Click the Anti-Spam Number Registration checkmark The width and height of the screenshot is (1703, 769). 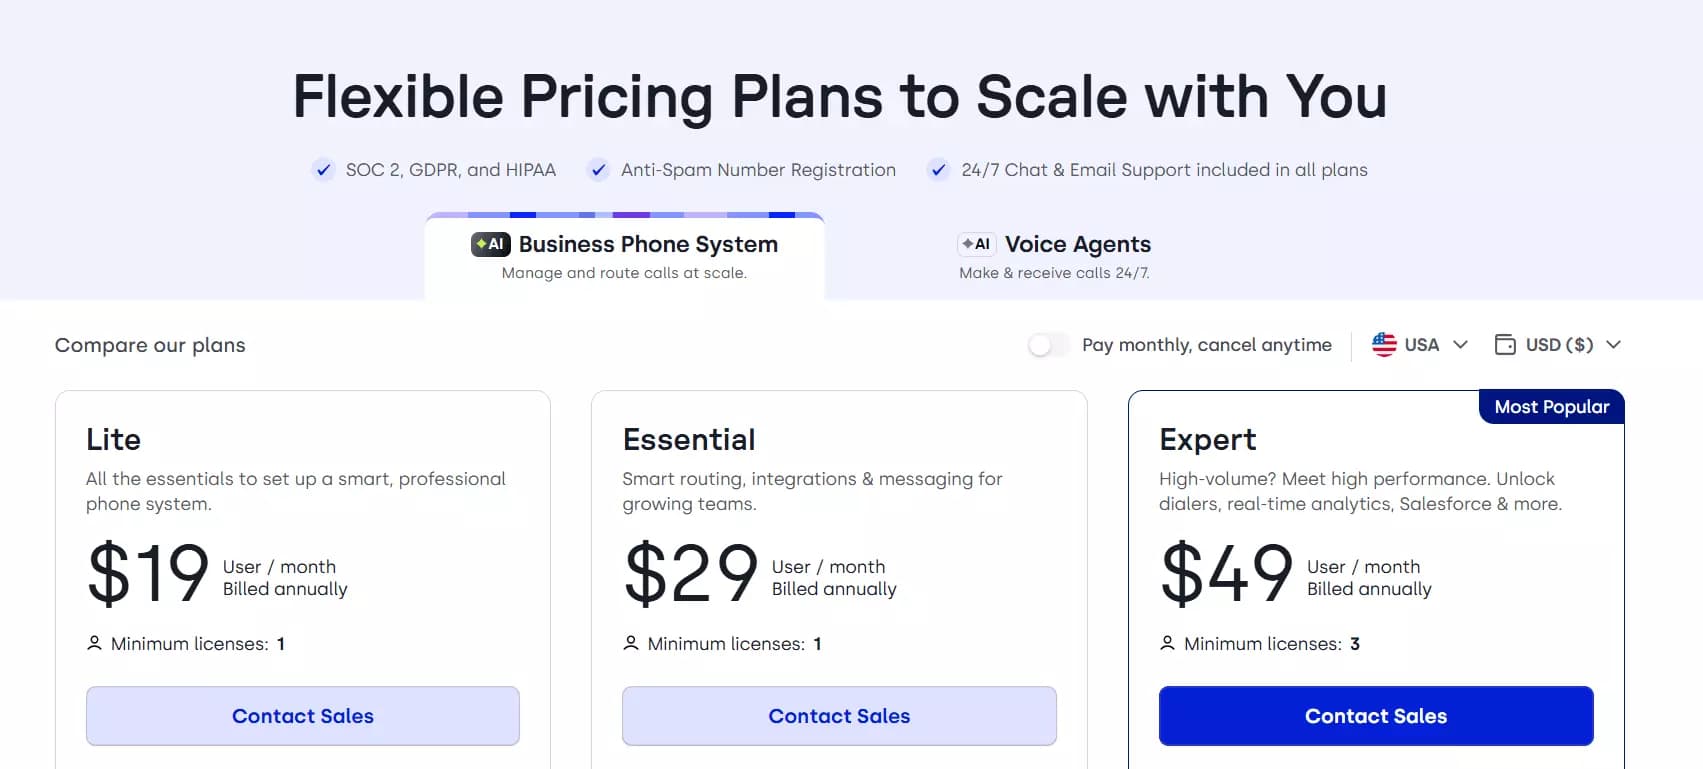[598, 169]
